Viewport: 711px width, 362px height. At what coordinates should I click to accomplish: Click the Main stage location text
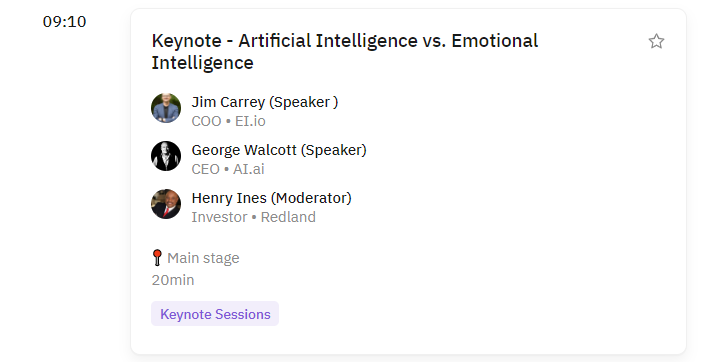pos(203,258)
